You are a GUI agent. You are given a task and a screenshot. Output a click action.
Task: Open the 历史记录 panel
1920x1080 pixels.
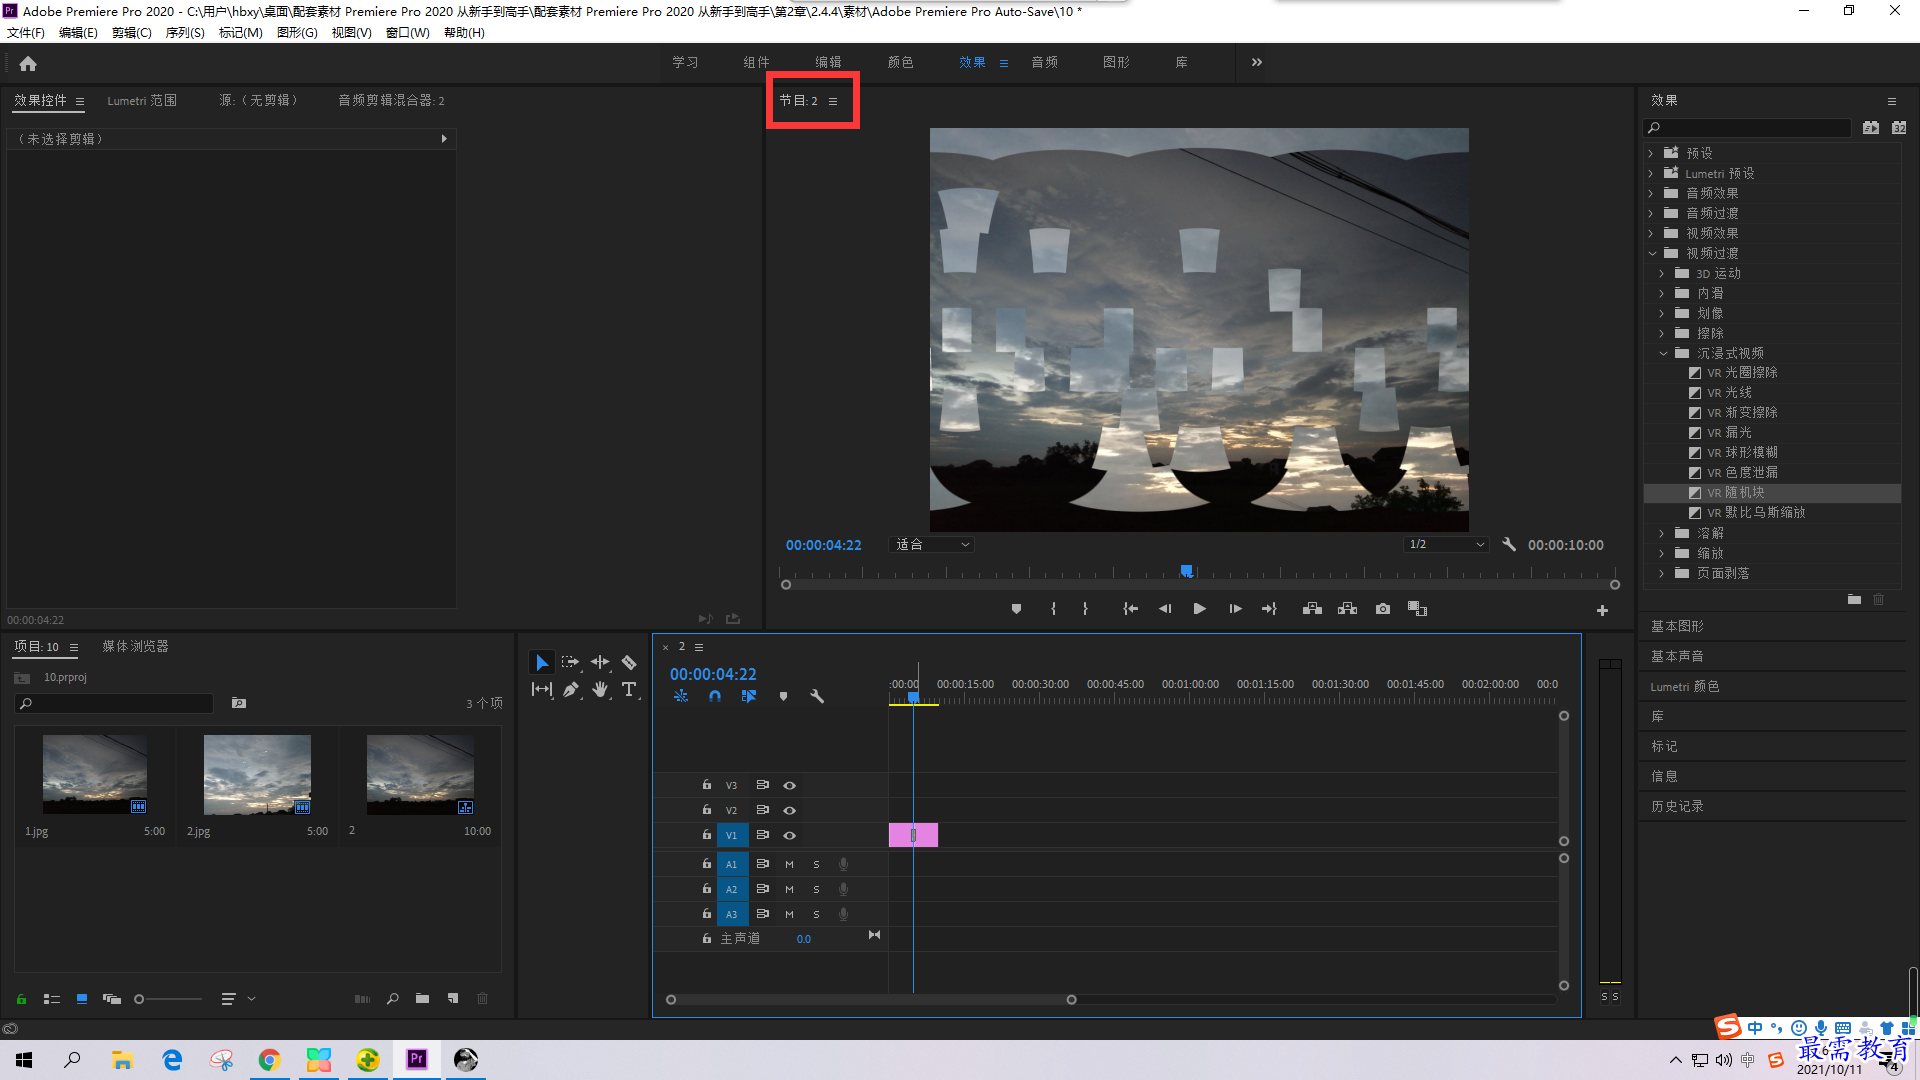point(1677,806)
